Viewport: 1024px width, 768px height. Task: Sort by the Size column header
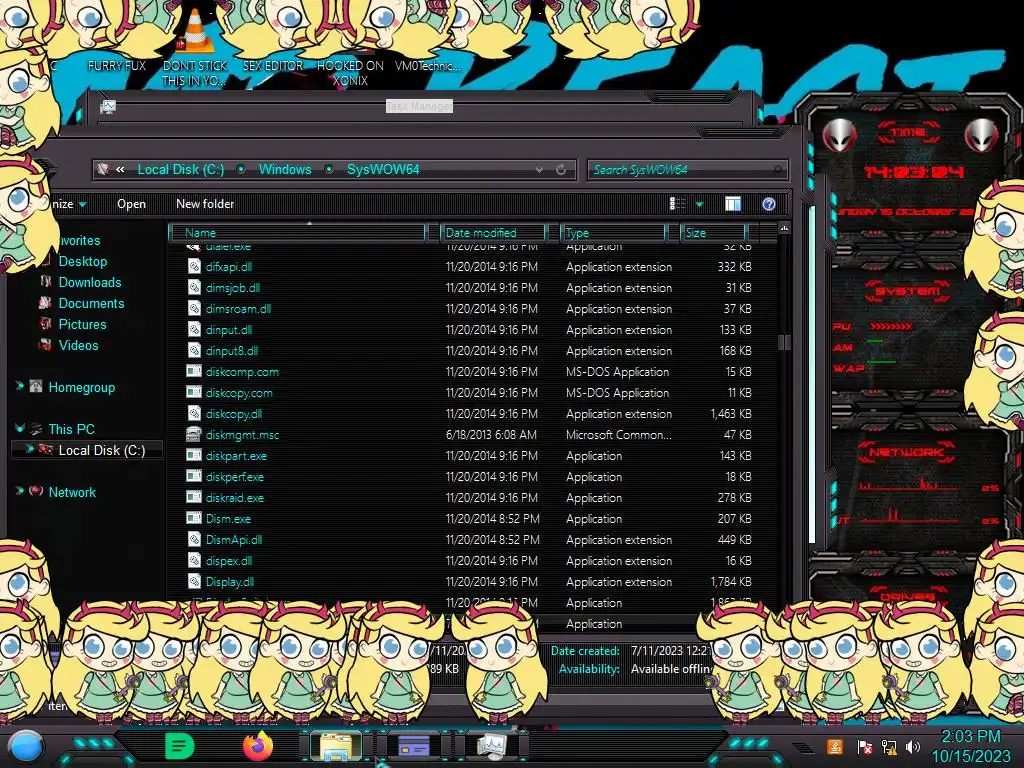click(x=712, y=232)
